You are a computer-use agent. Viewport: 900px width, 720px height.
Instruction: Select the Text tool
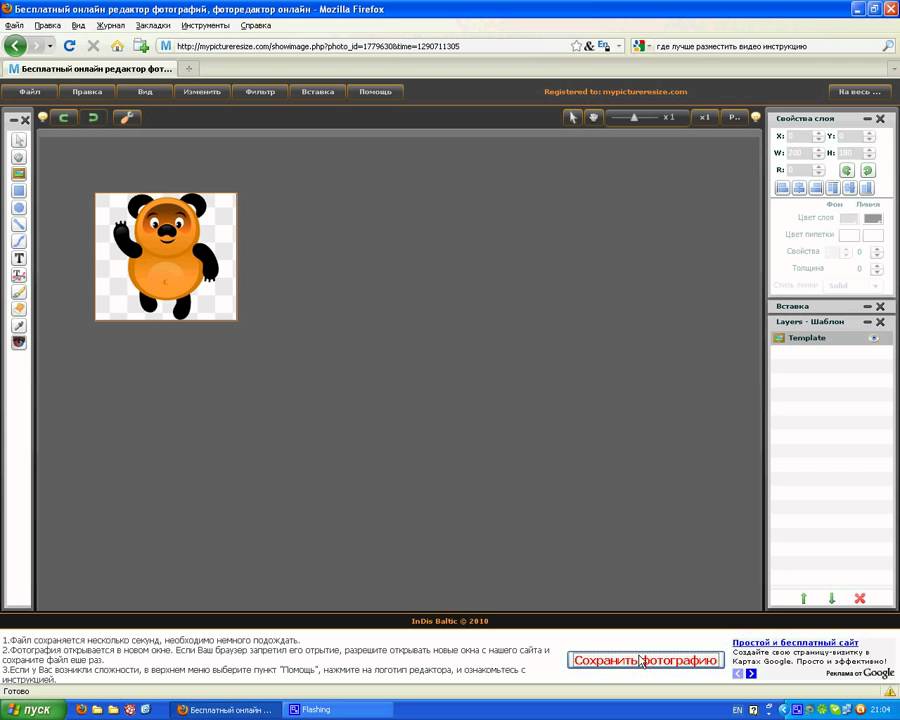click(x=19, y=258)
